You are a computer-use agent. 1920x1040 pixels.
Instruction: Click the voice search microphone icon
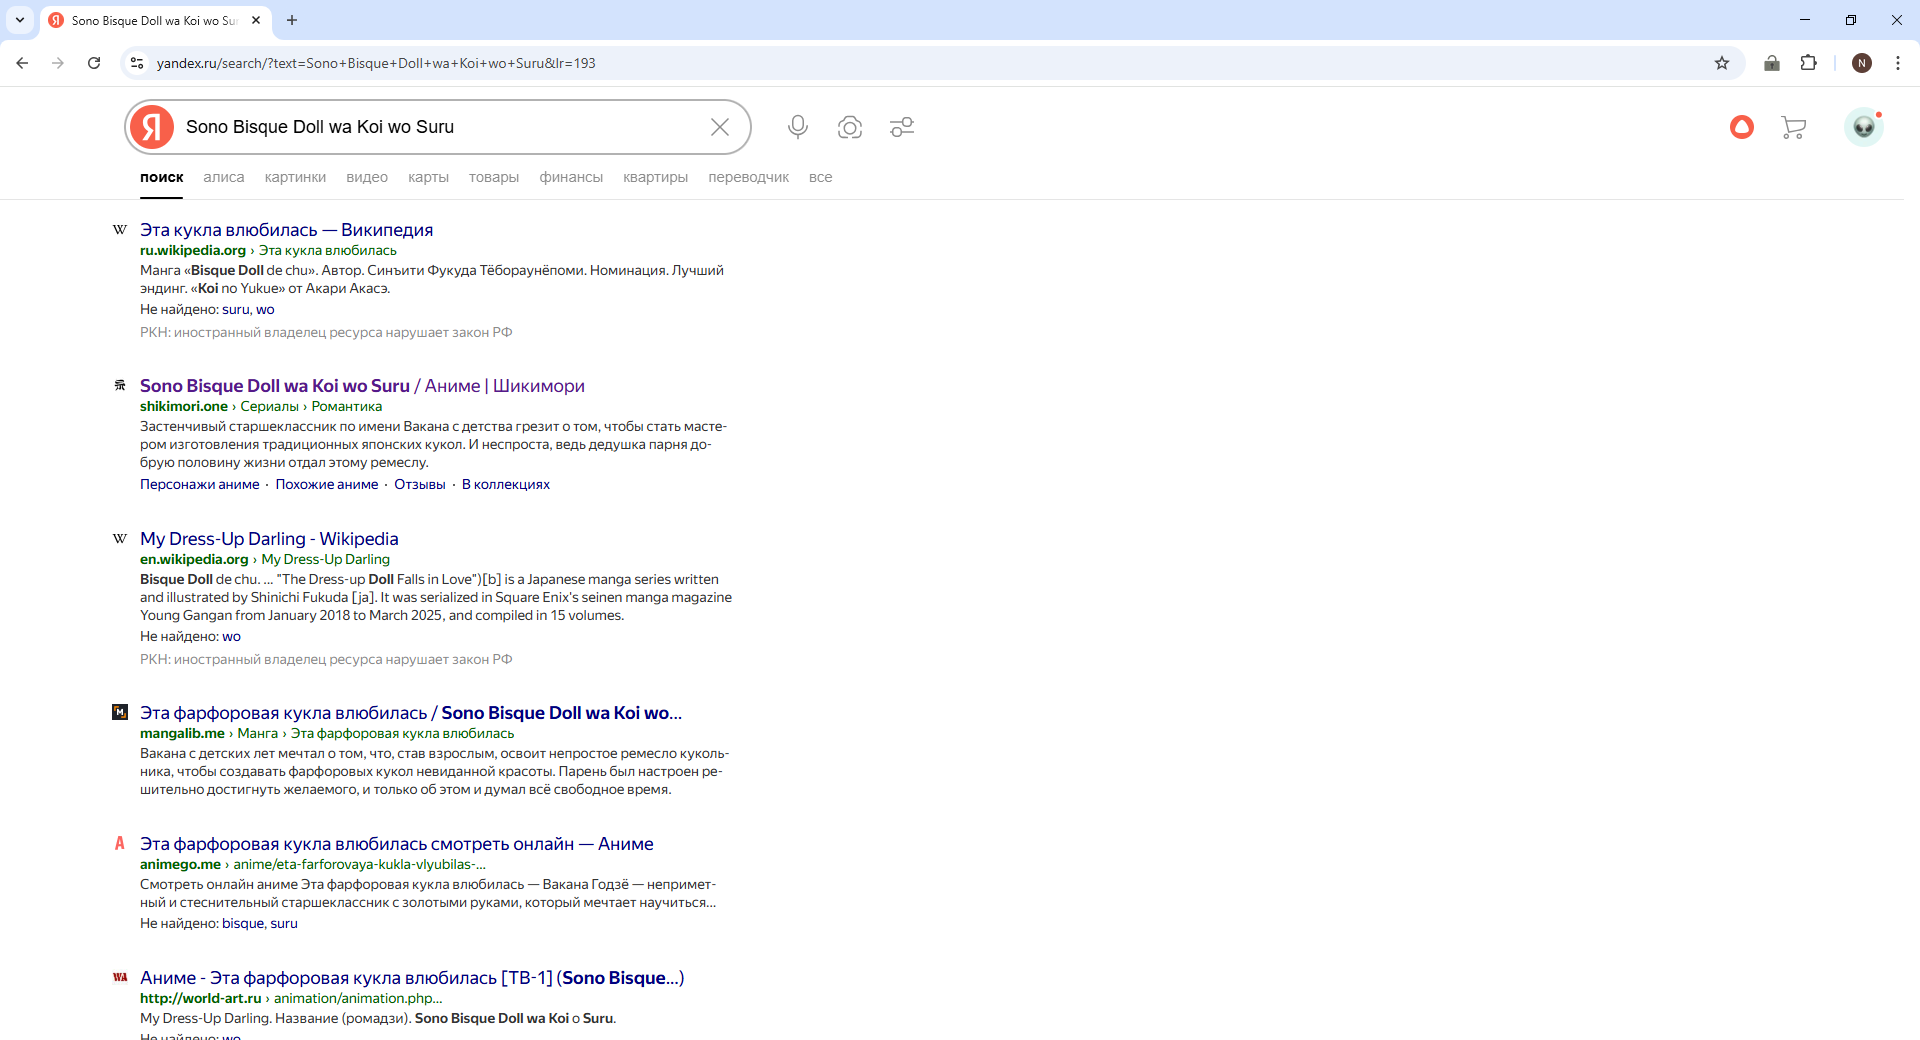click(797, 127)
